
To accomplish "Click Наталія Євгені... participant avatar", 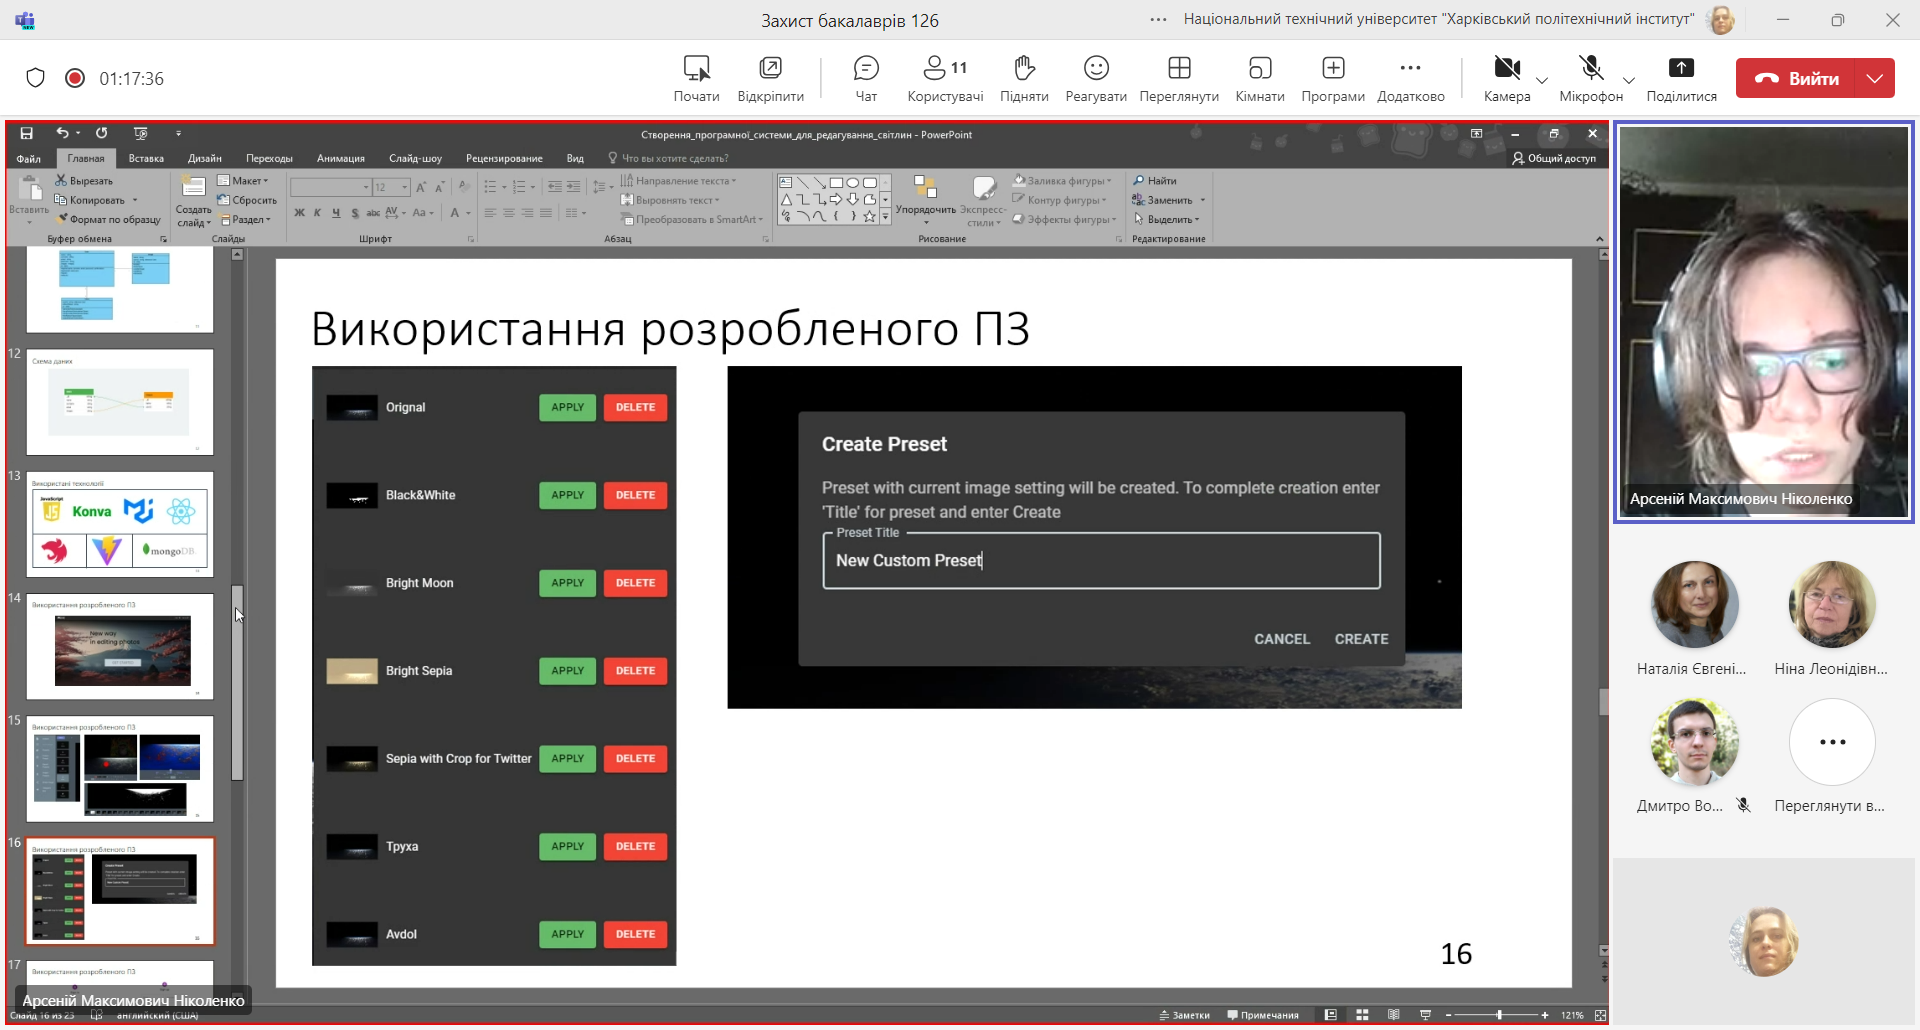I will click(x=1694, y=605).
